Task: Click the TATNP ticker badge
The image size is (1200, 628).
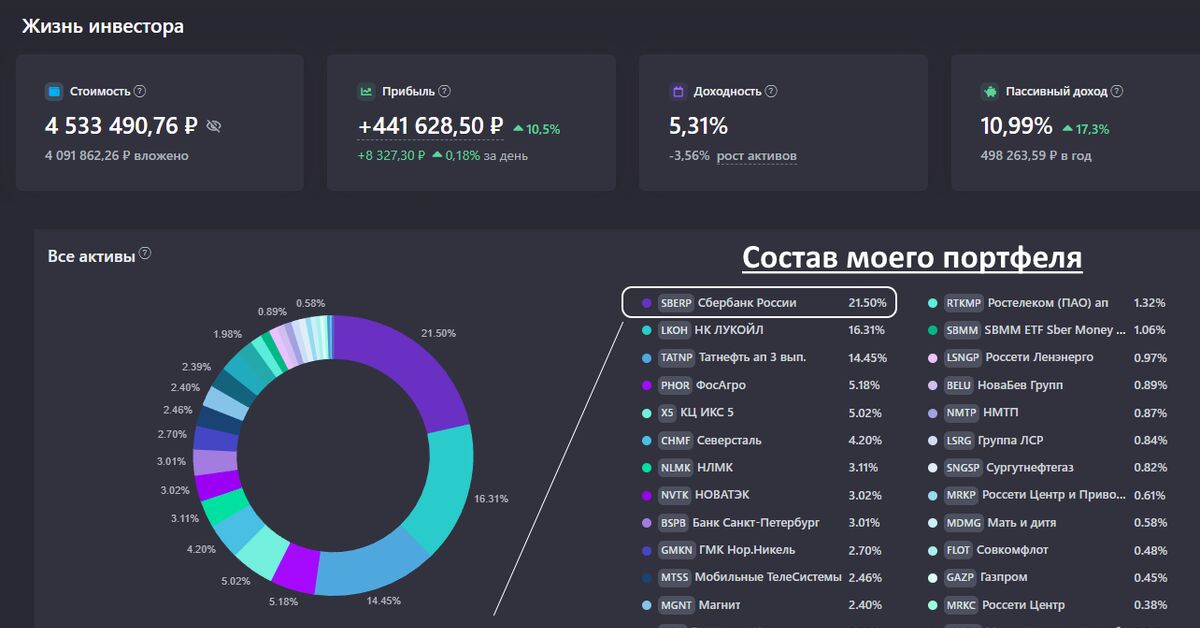Action: point(677,357)
